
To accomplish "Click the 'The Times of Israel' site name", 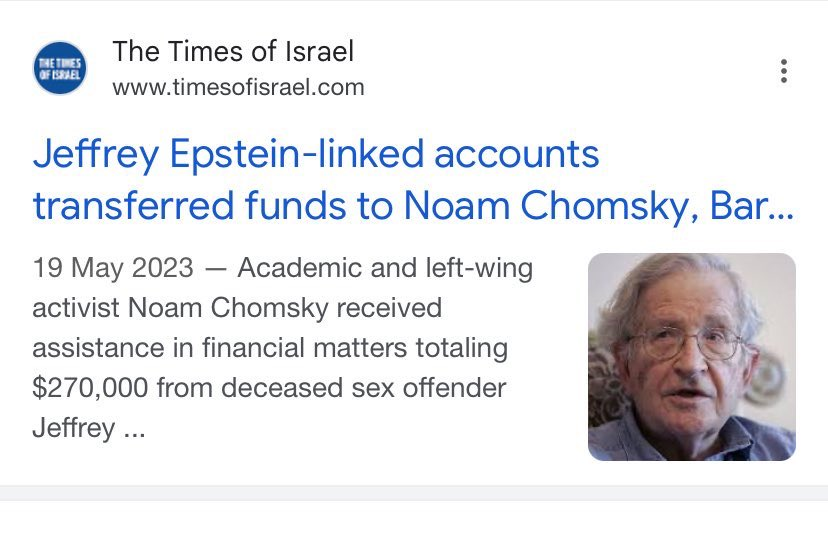I will coord(233,51).
